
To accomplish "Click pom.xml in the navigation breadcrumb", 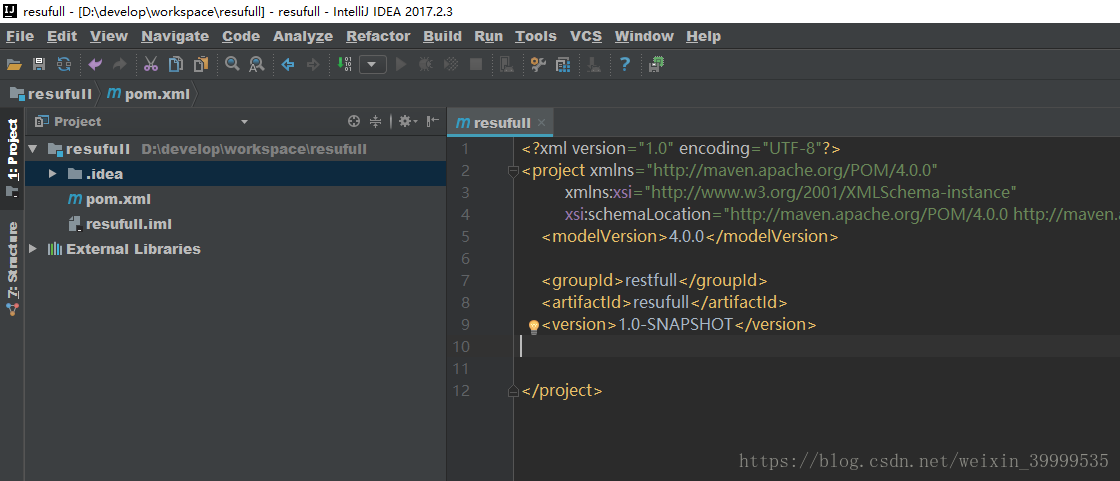I will pos(148,94).
